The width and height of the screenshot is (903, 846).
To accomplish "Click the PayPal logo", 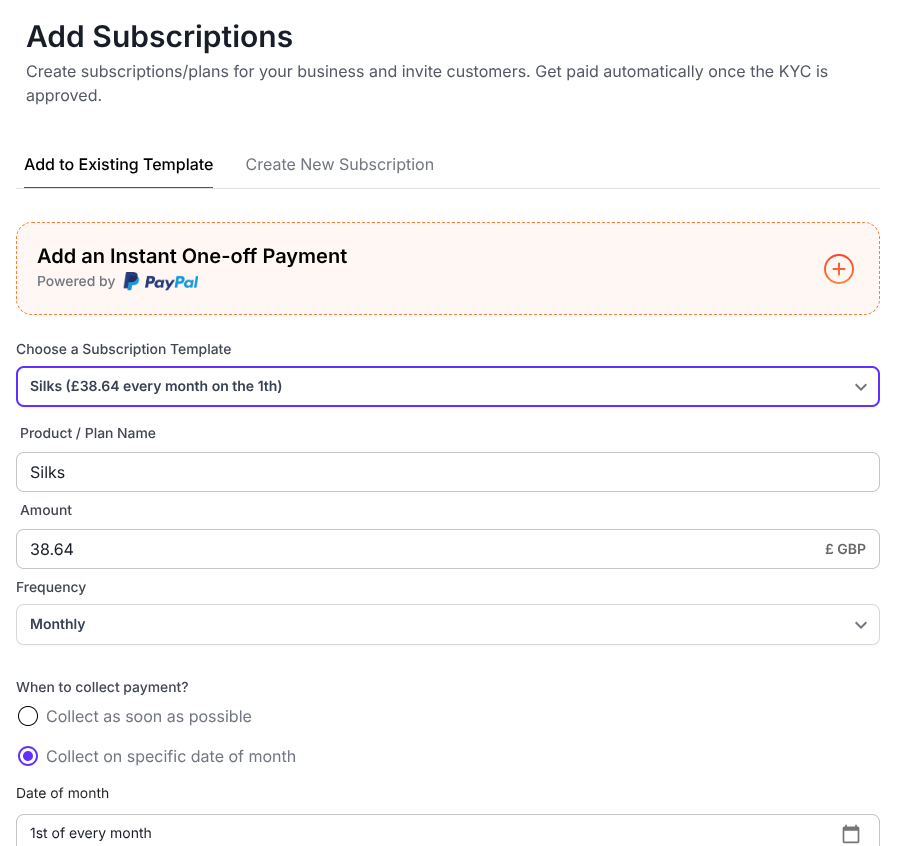I will pyautogui.click(x=161, y=282).
